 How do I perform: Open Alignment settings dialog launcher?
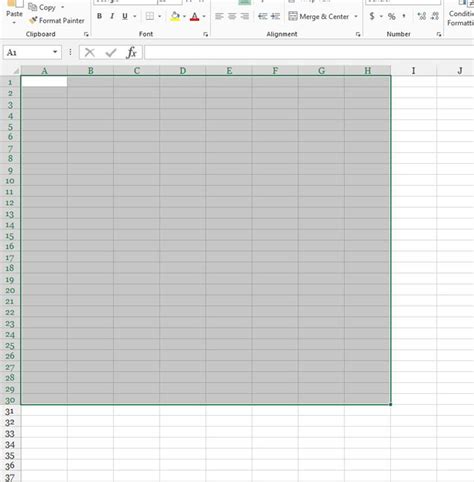(358, 34)
